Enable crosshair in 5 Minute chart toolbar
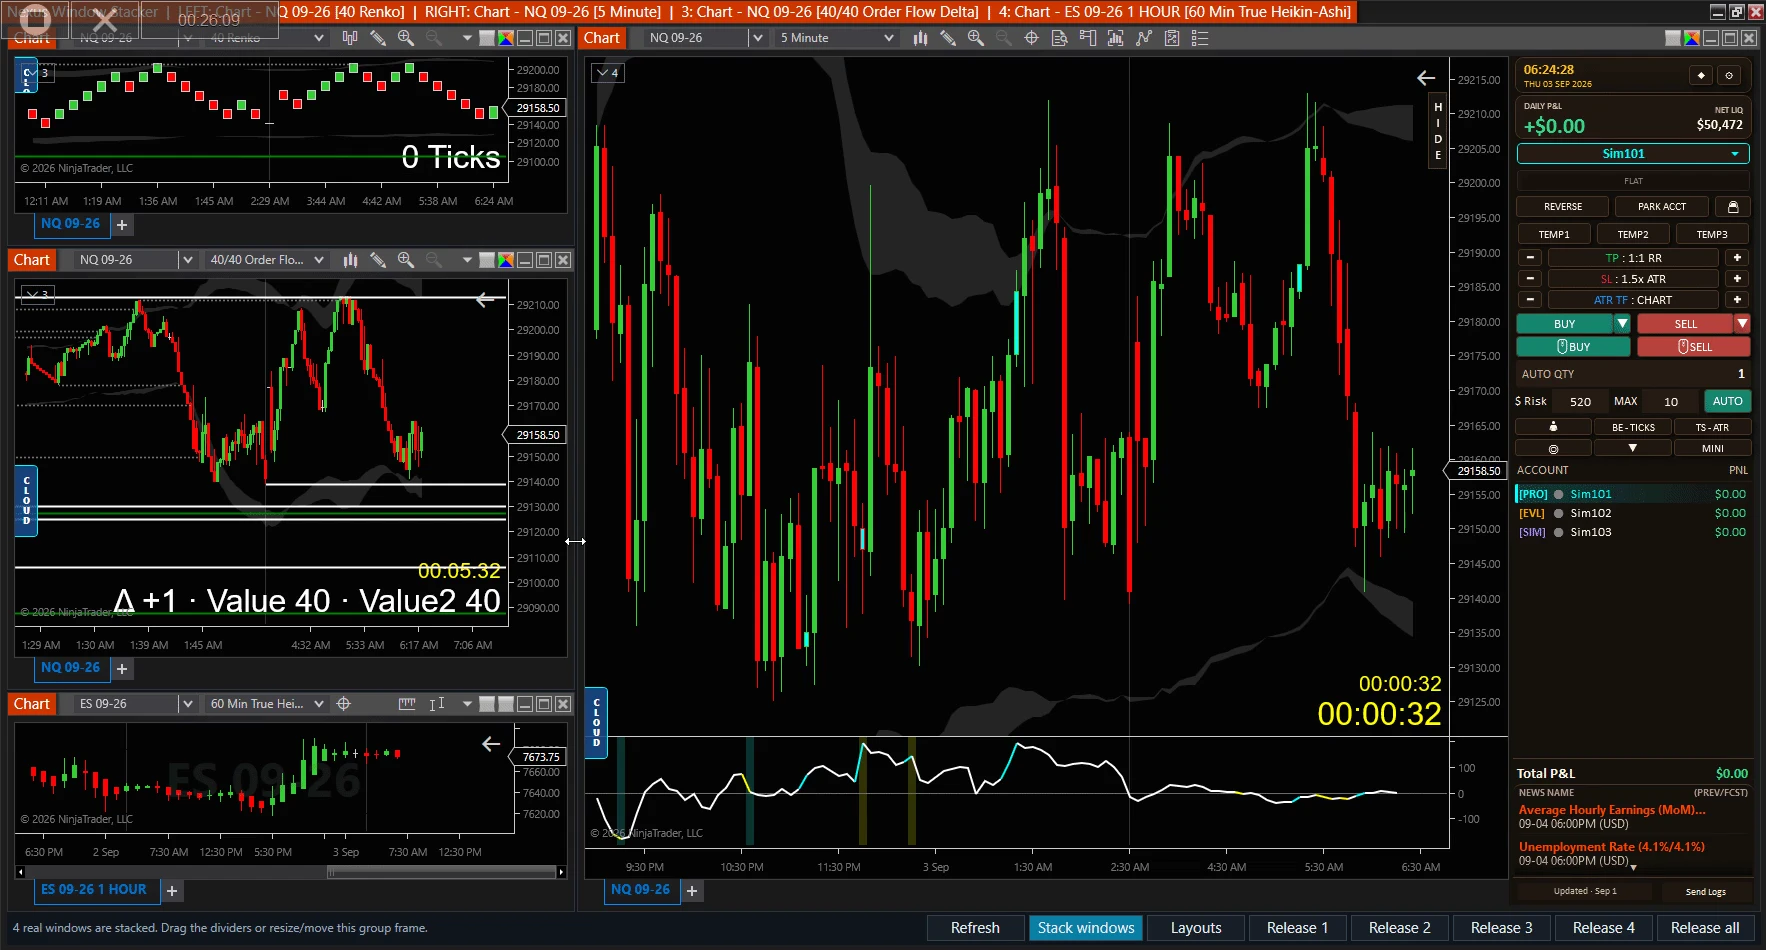 (1032, 38)
